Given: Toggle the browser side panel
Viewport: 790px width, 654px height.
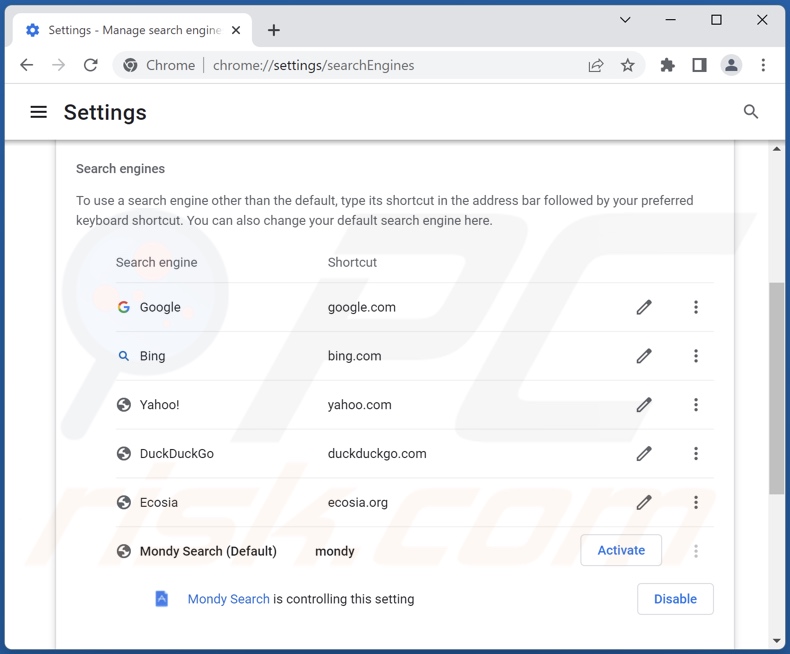Looking at the screenshot, I should point(699,65).
